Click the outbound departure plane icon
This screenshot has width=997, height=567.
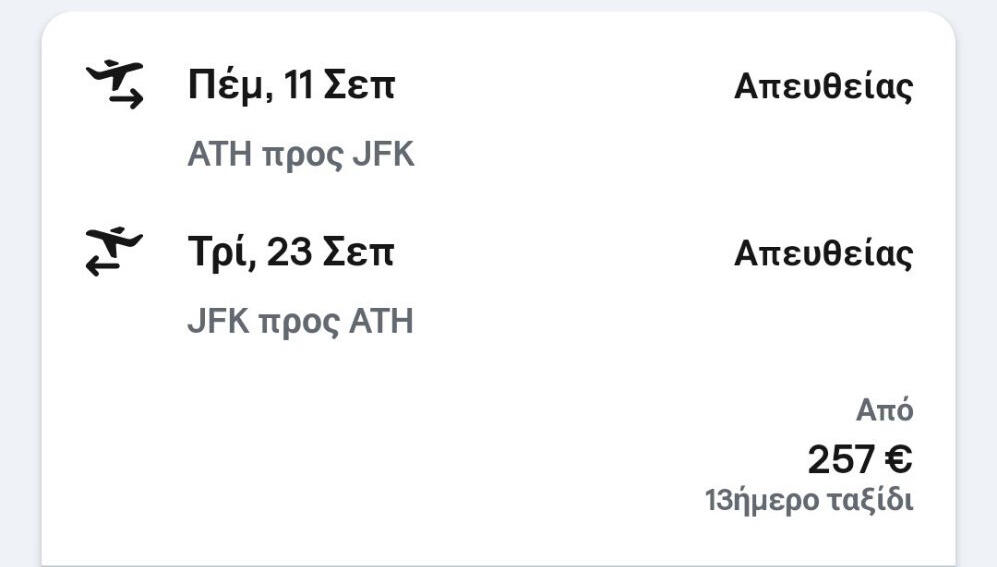point(115,85)
